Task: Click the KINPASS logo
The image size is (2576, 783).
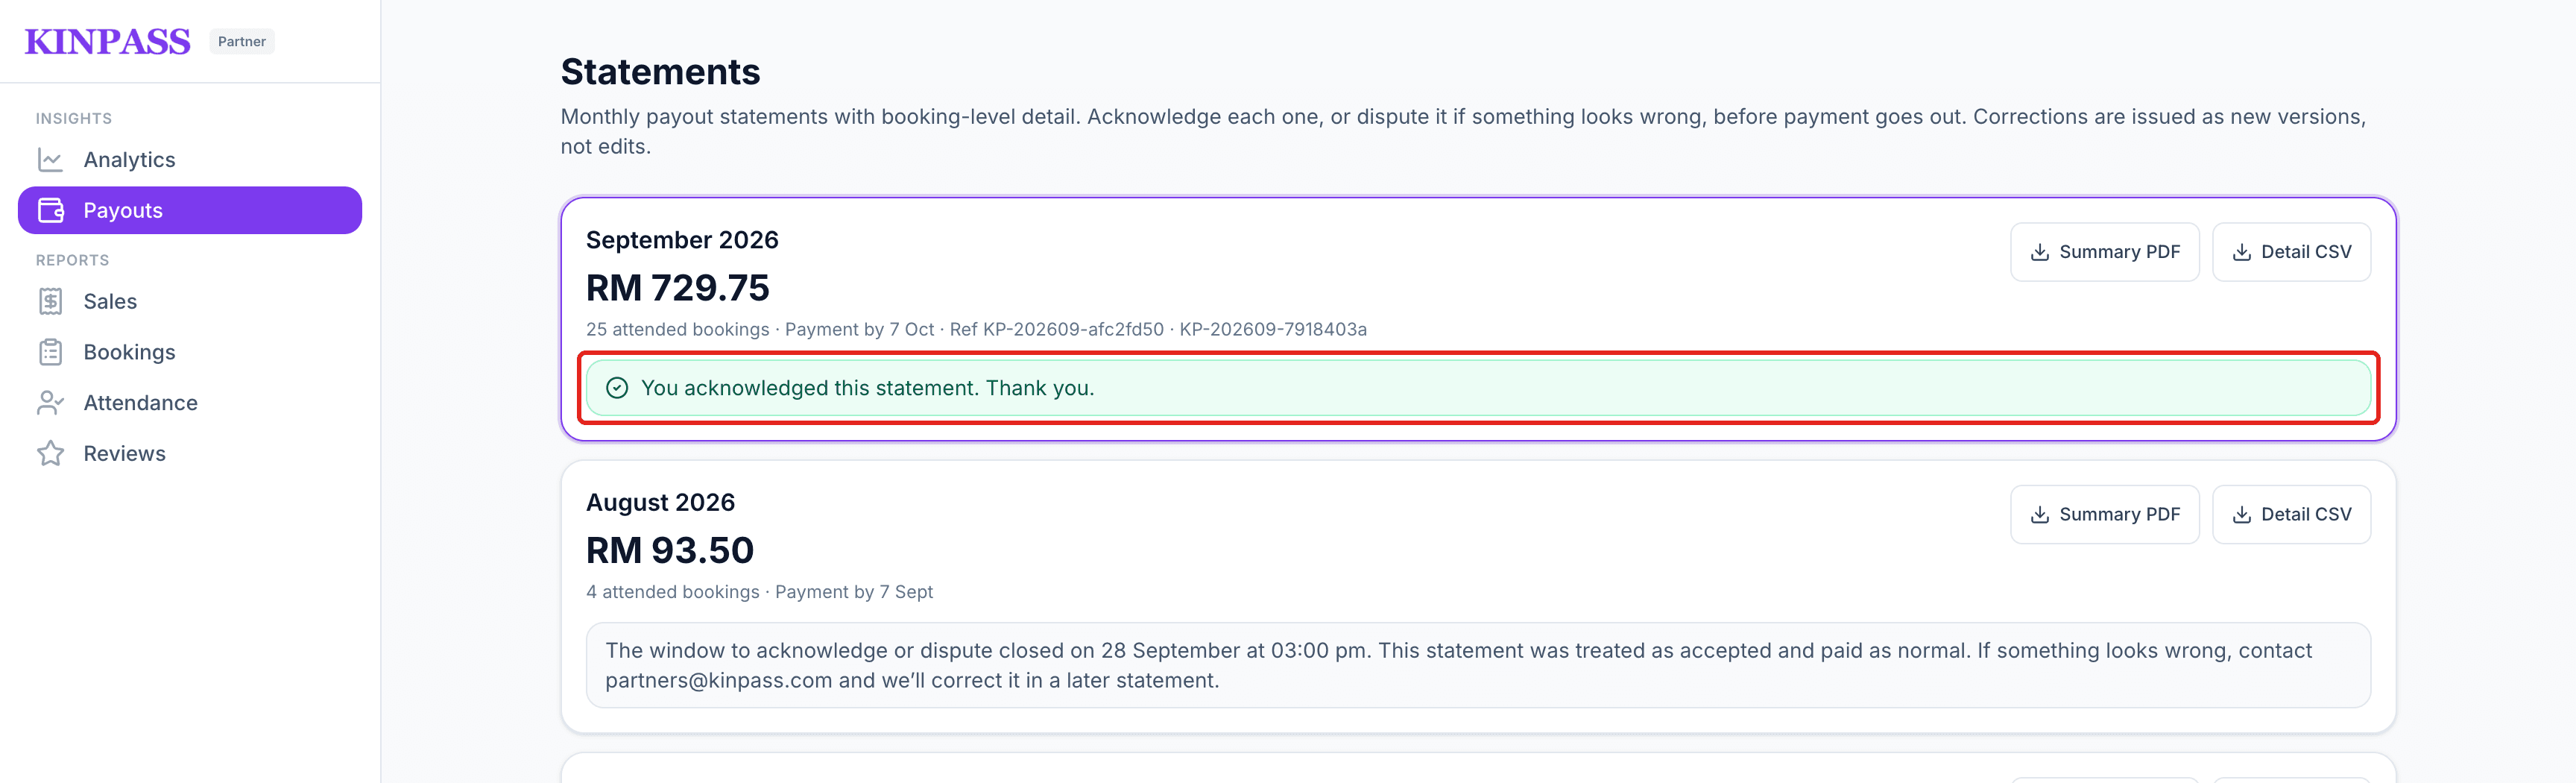Action: pyautogui.click(x=107, y=41)
